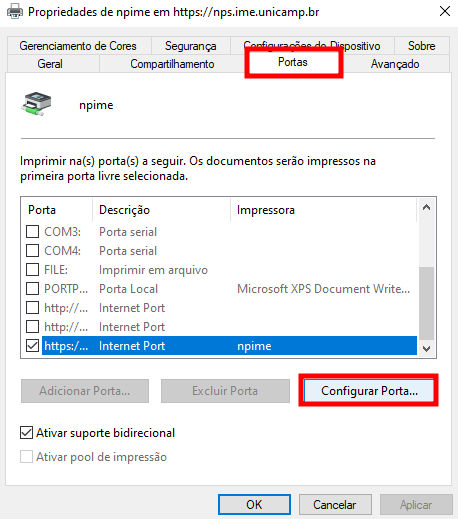This screenshot has width=458, height=519.
Task: Click the npime network printer icon
Action: click(x=36, y=104)
